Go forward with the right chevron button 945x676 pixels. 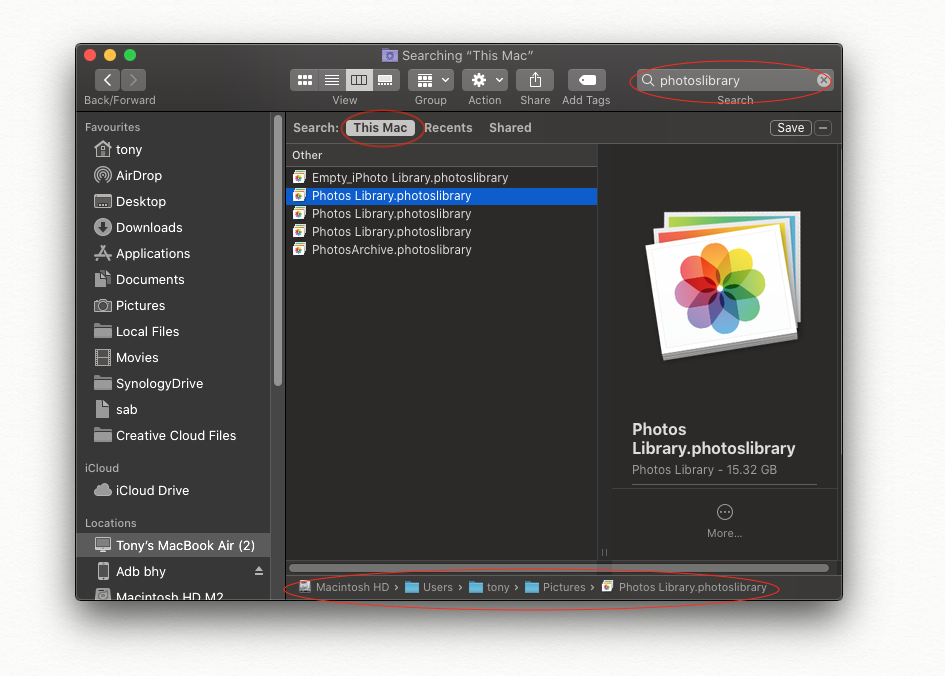pyautogui.click(x=133, y=80)
